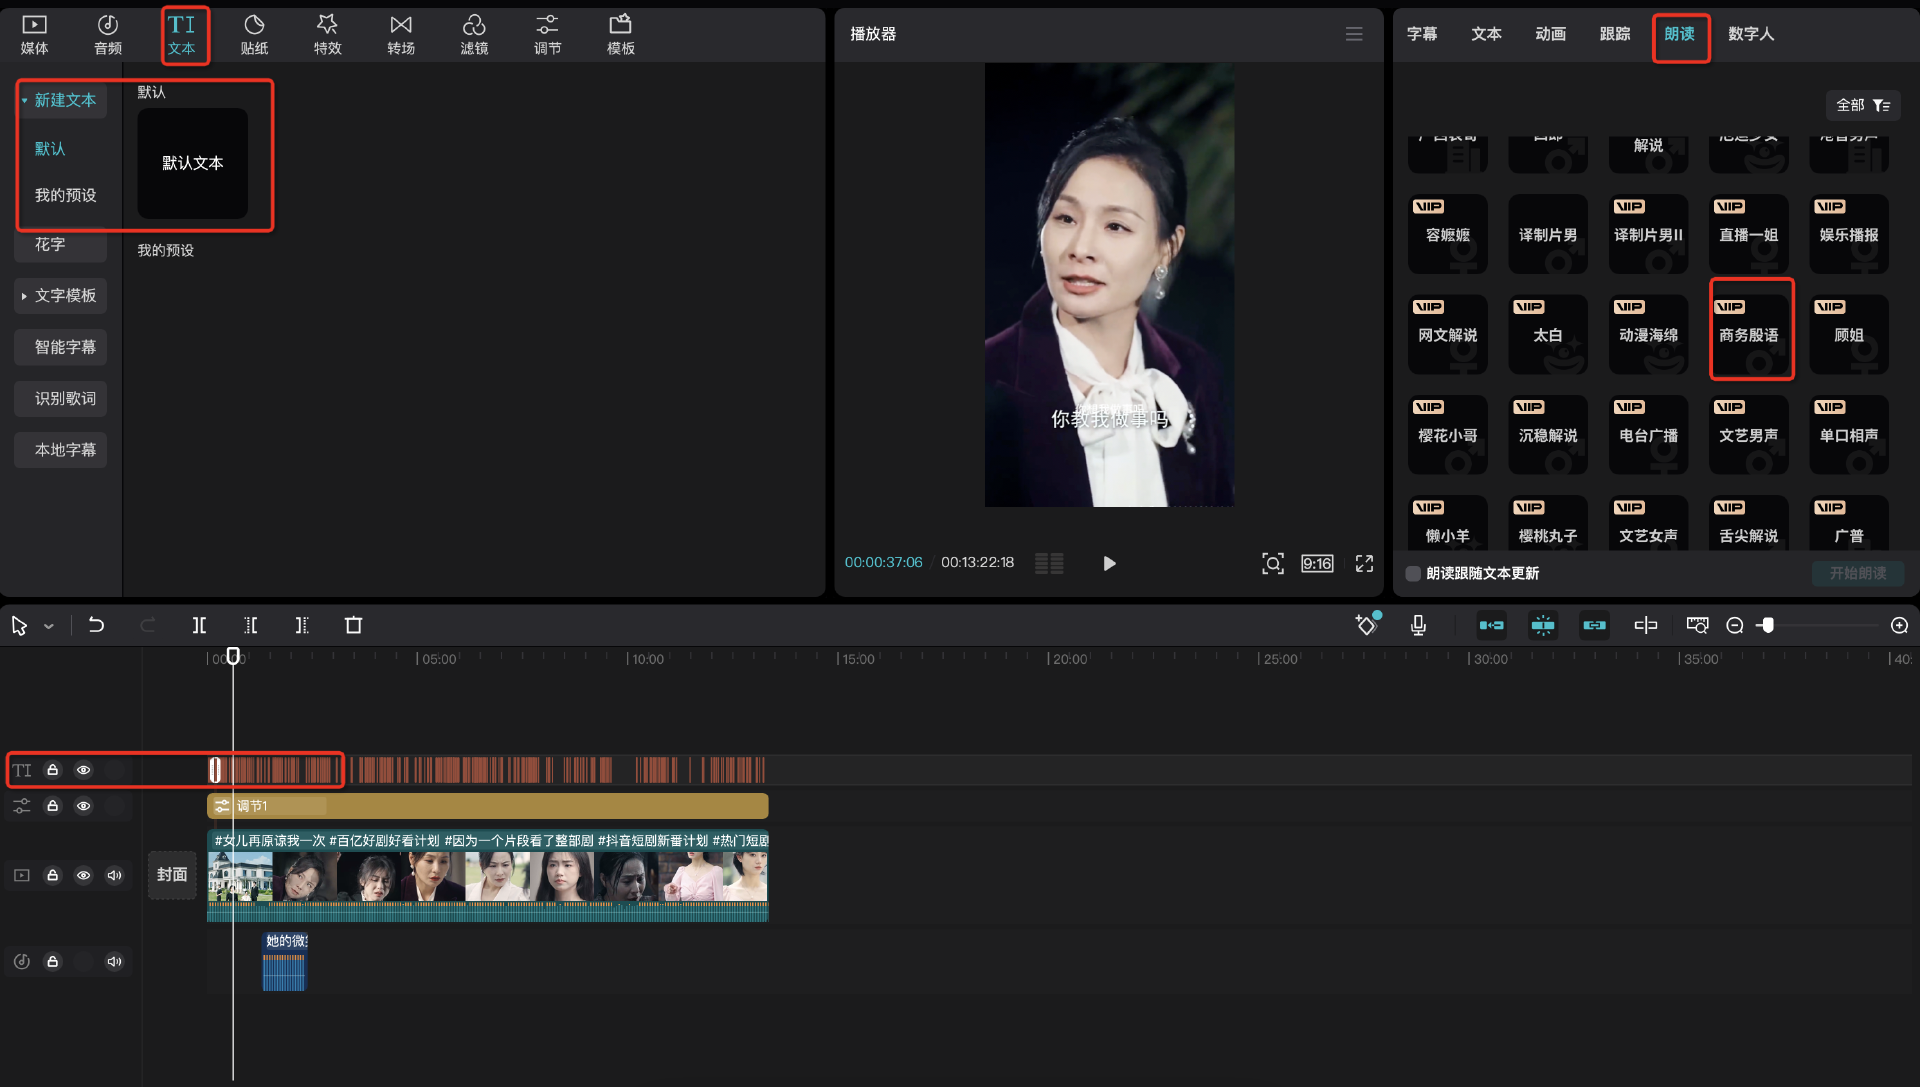This screenshot has width=1920, height=1087.
Task: Drag timeline playhead position slider
Action: pos(233,656)
